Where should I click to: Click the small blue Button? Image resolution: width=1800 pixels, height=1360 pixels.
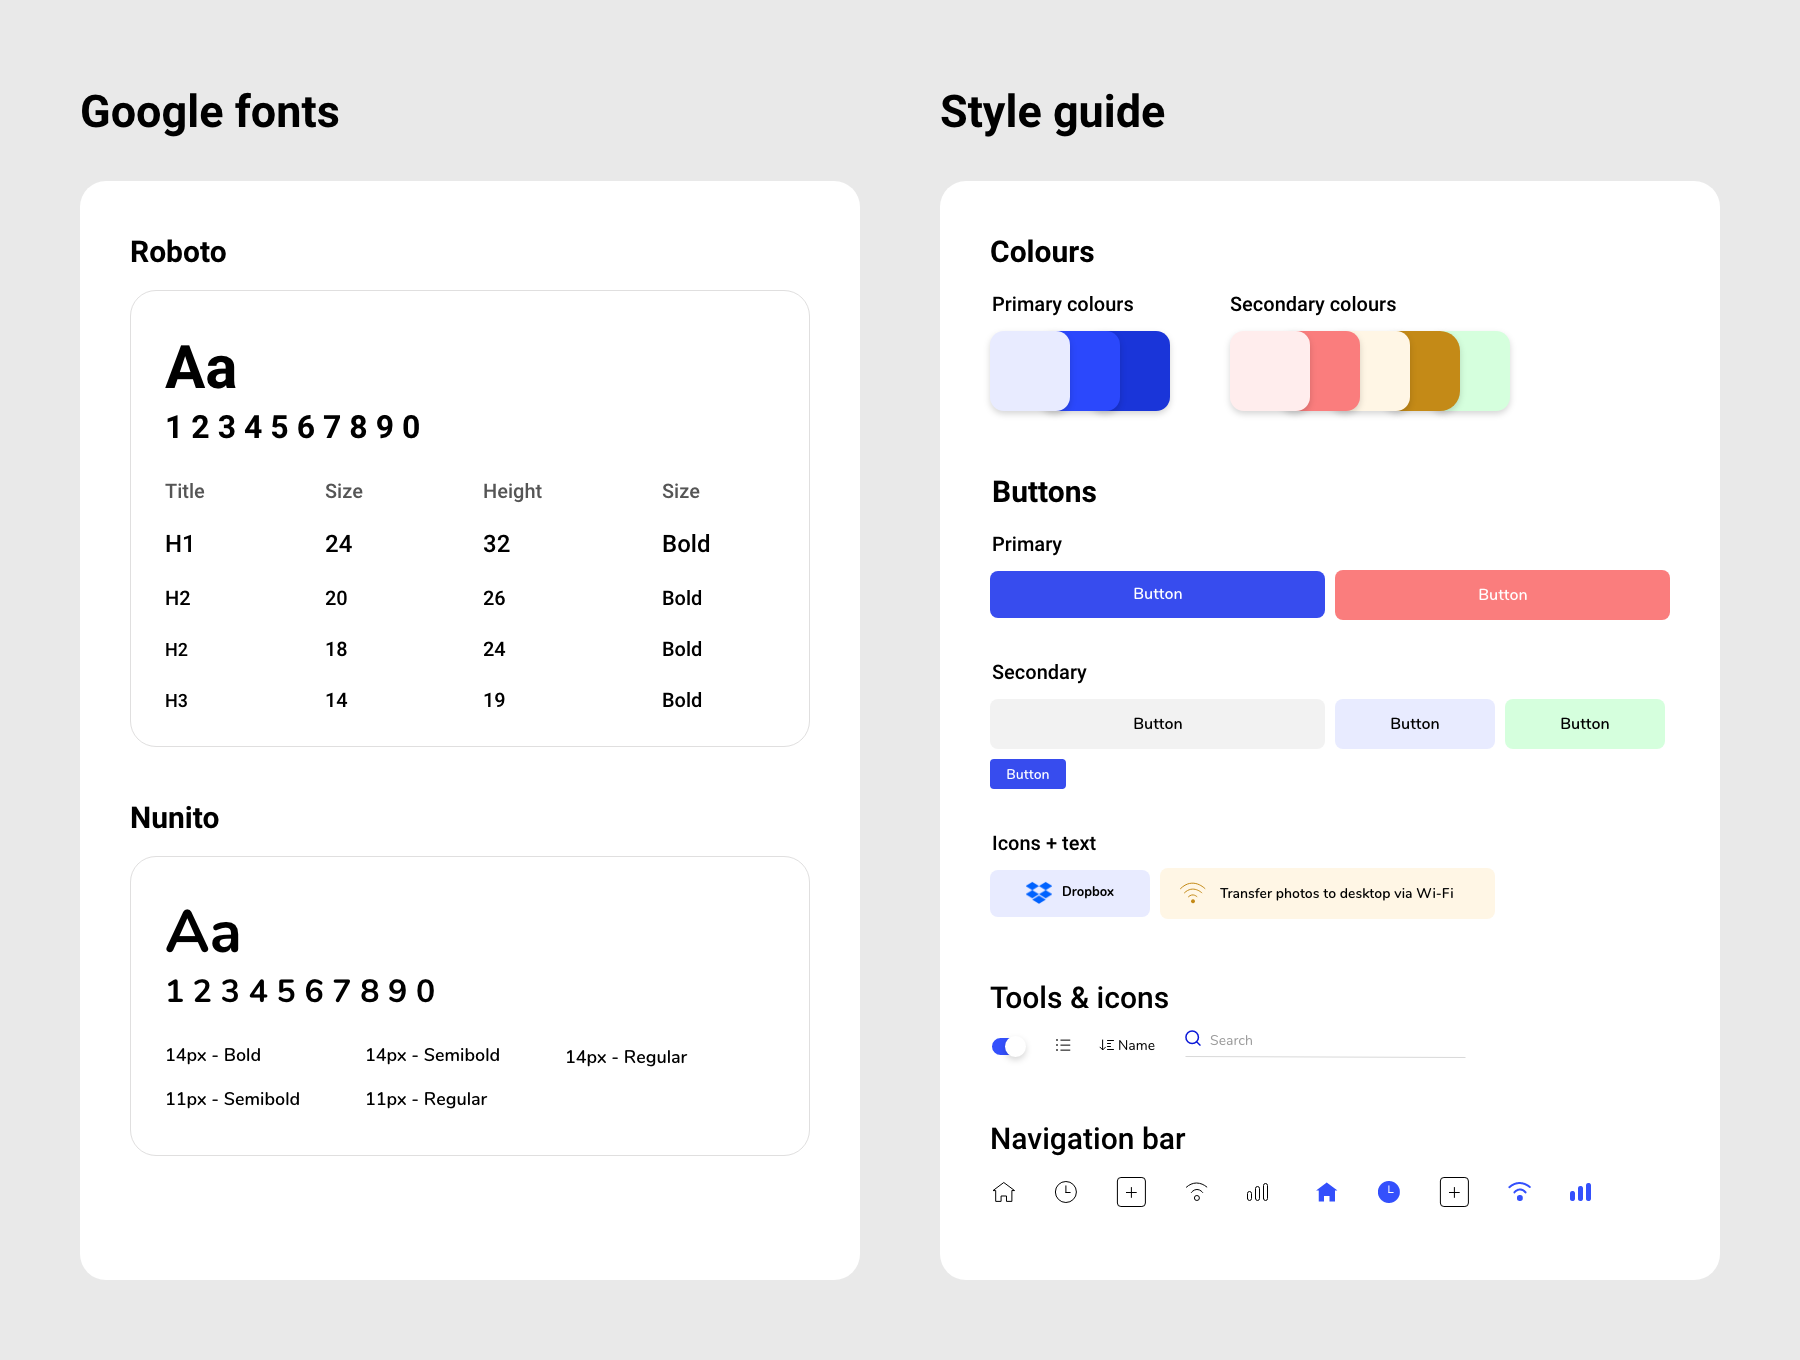click(x=1028, y=774)
